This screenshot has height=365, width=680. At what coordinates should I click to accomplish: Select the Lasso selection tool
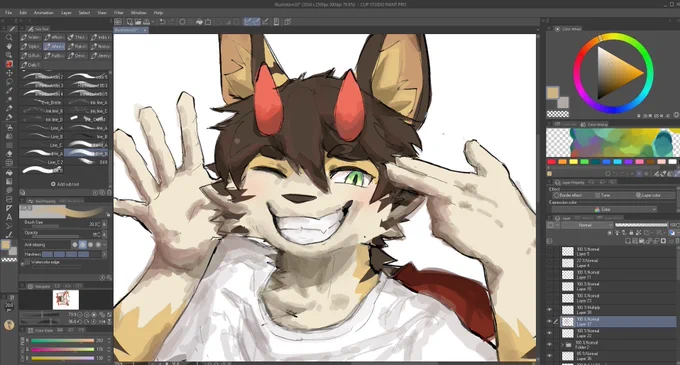[9, 81]
